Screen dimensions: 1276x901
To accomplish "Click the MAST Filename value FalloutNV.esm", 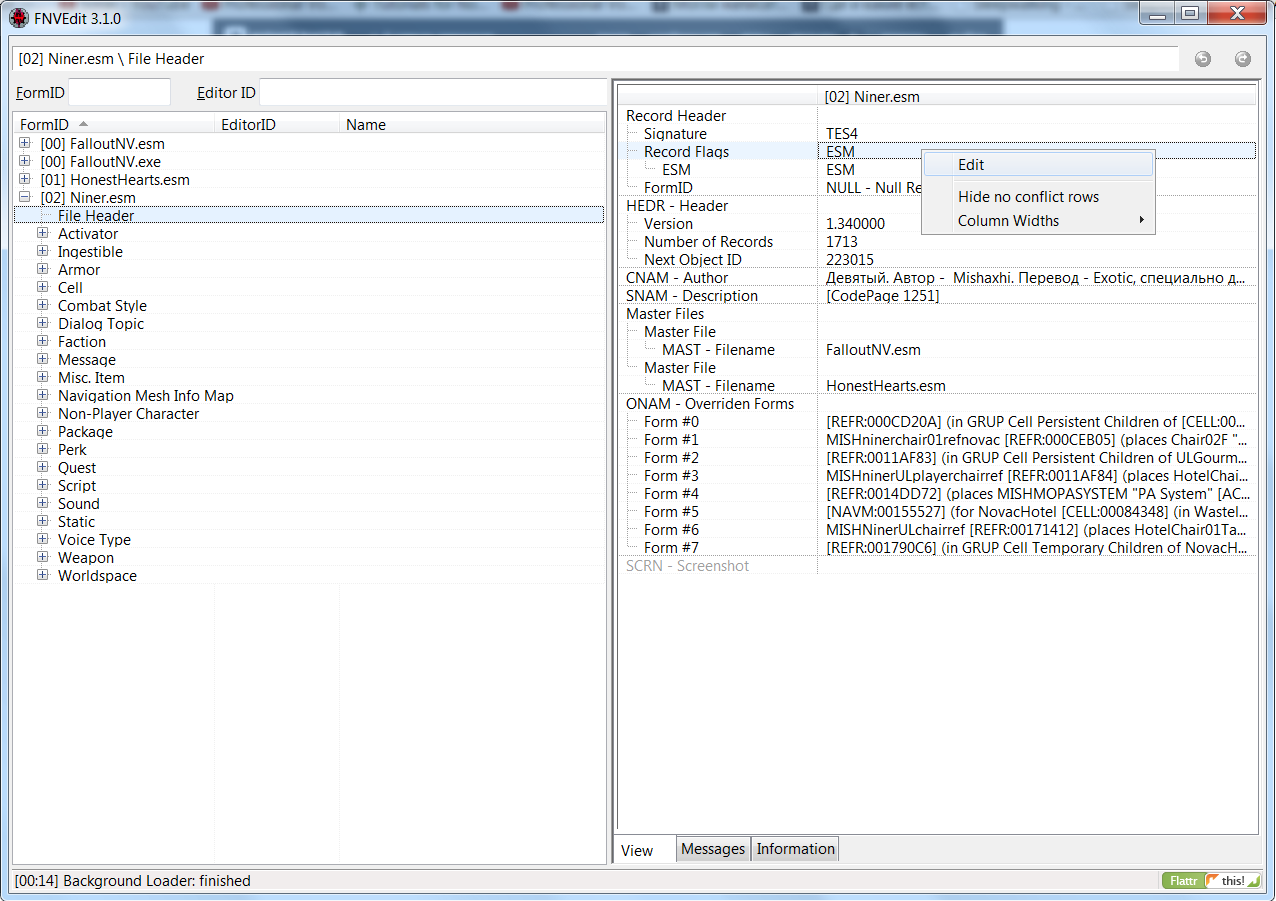I will click(x=873, y=349).
